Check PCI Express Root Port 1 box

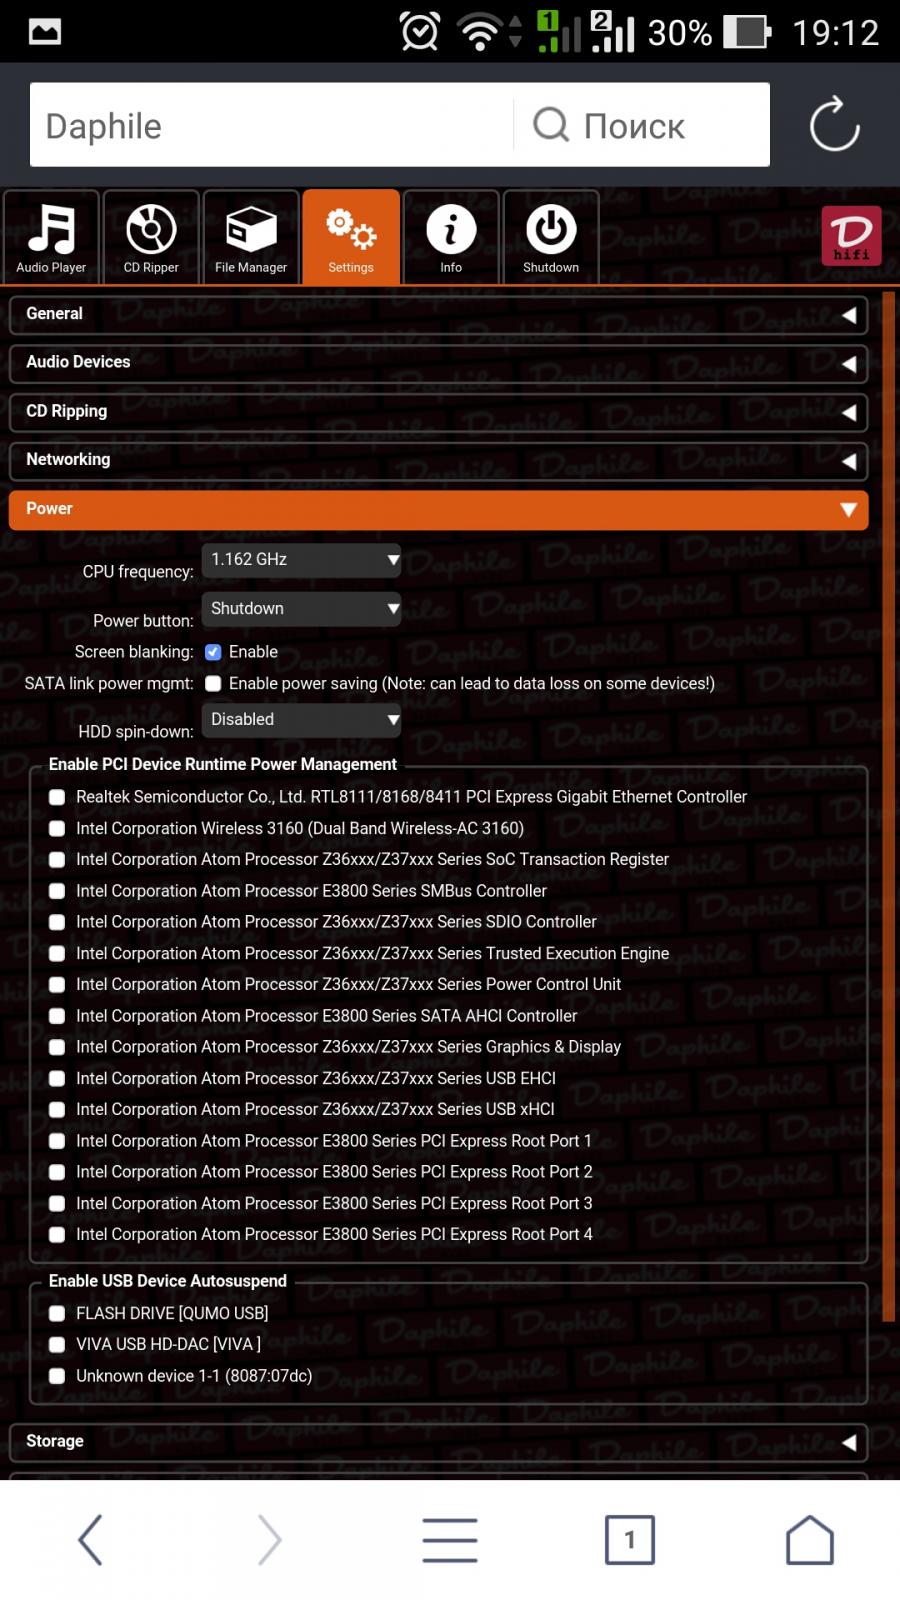[57, 1141]
